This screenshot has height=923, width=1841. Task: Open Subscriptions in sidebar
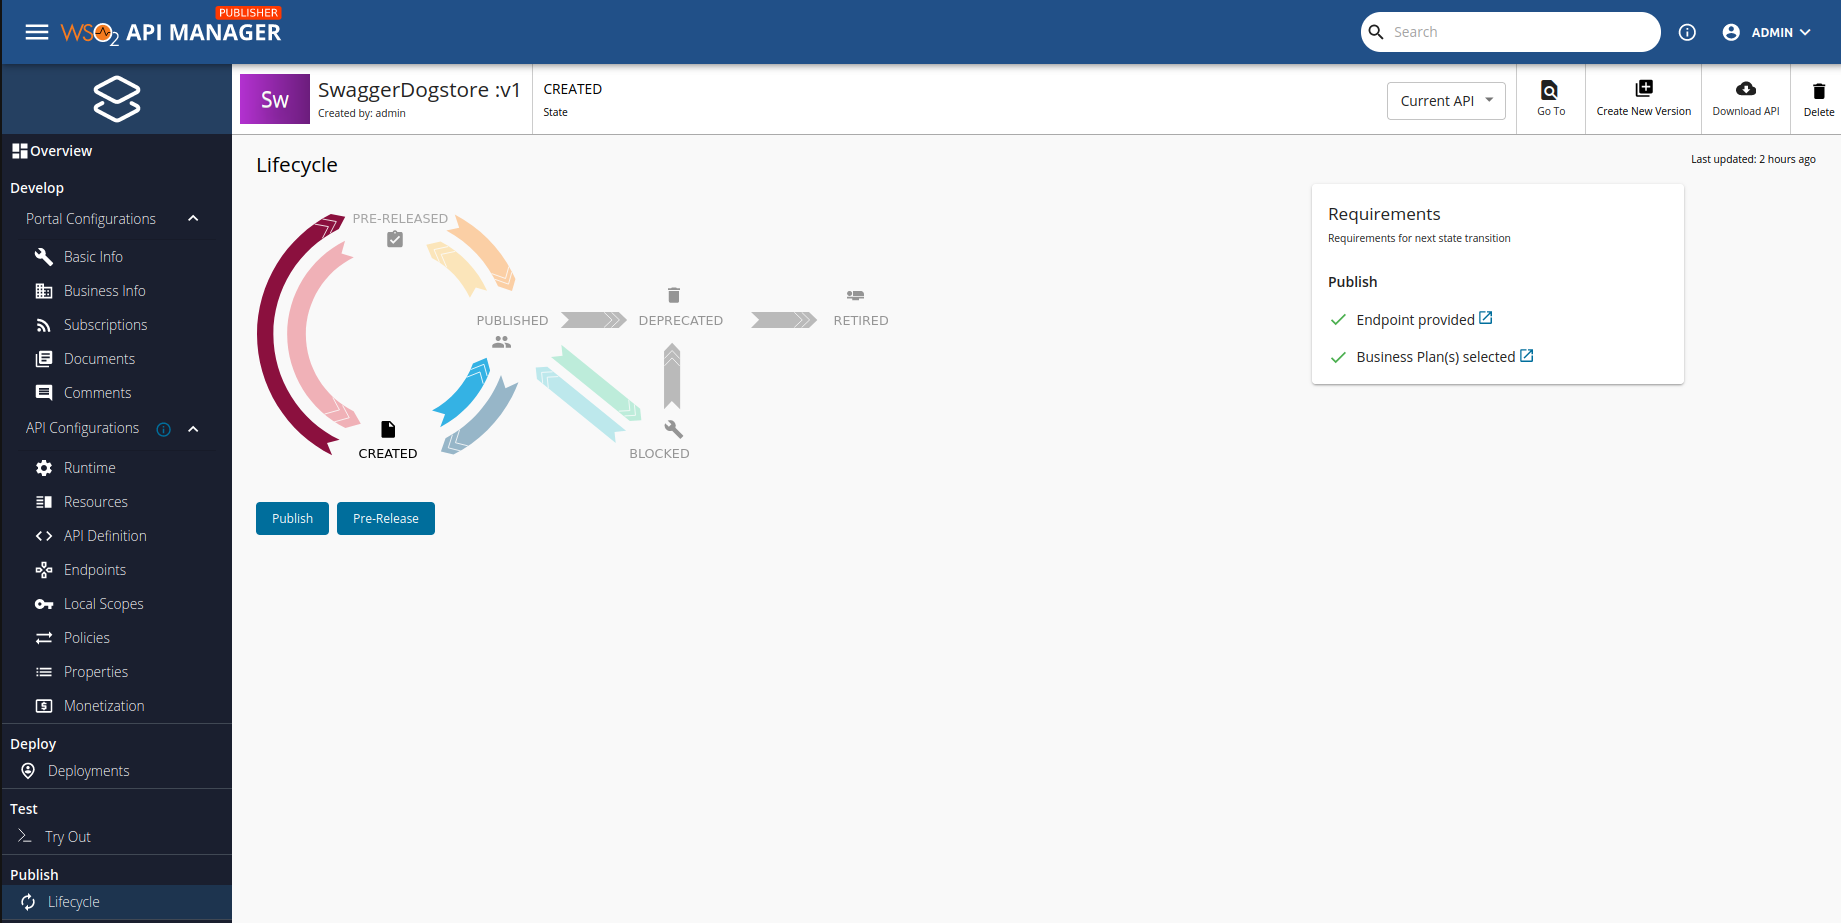click(105, 325)
